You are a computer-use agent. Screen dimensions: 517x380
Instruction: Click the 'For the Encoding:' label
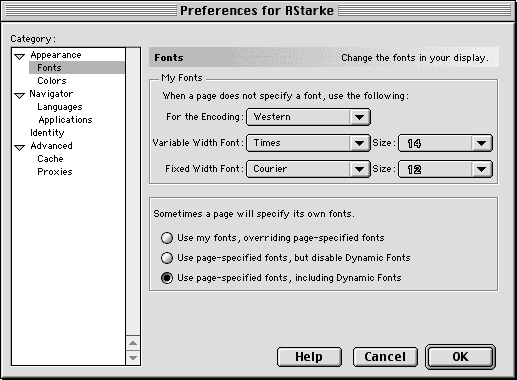204,117
